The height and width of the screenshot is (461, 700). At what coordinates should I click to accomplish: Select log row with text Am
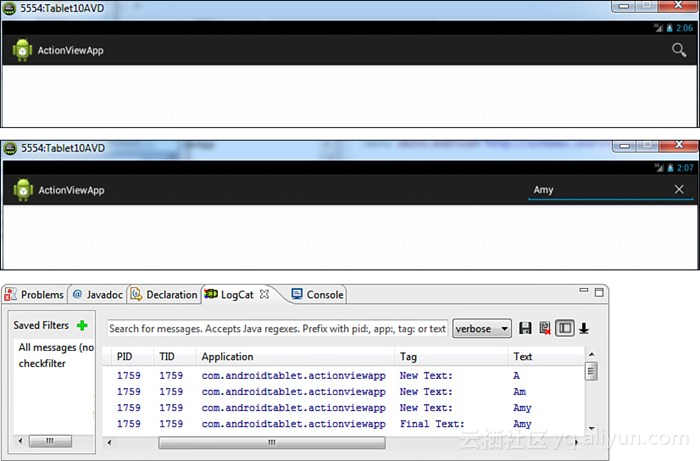click(344, 391)
